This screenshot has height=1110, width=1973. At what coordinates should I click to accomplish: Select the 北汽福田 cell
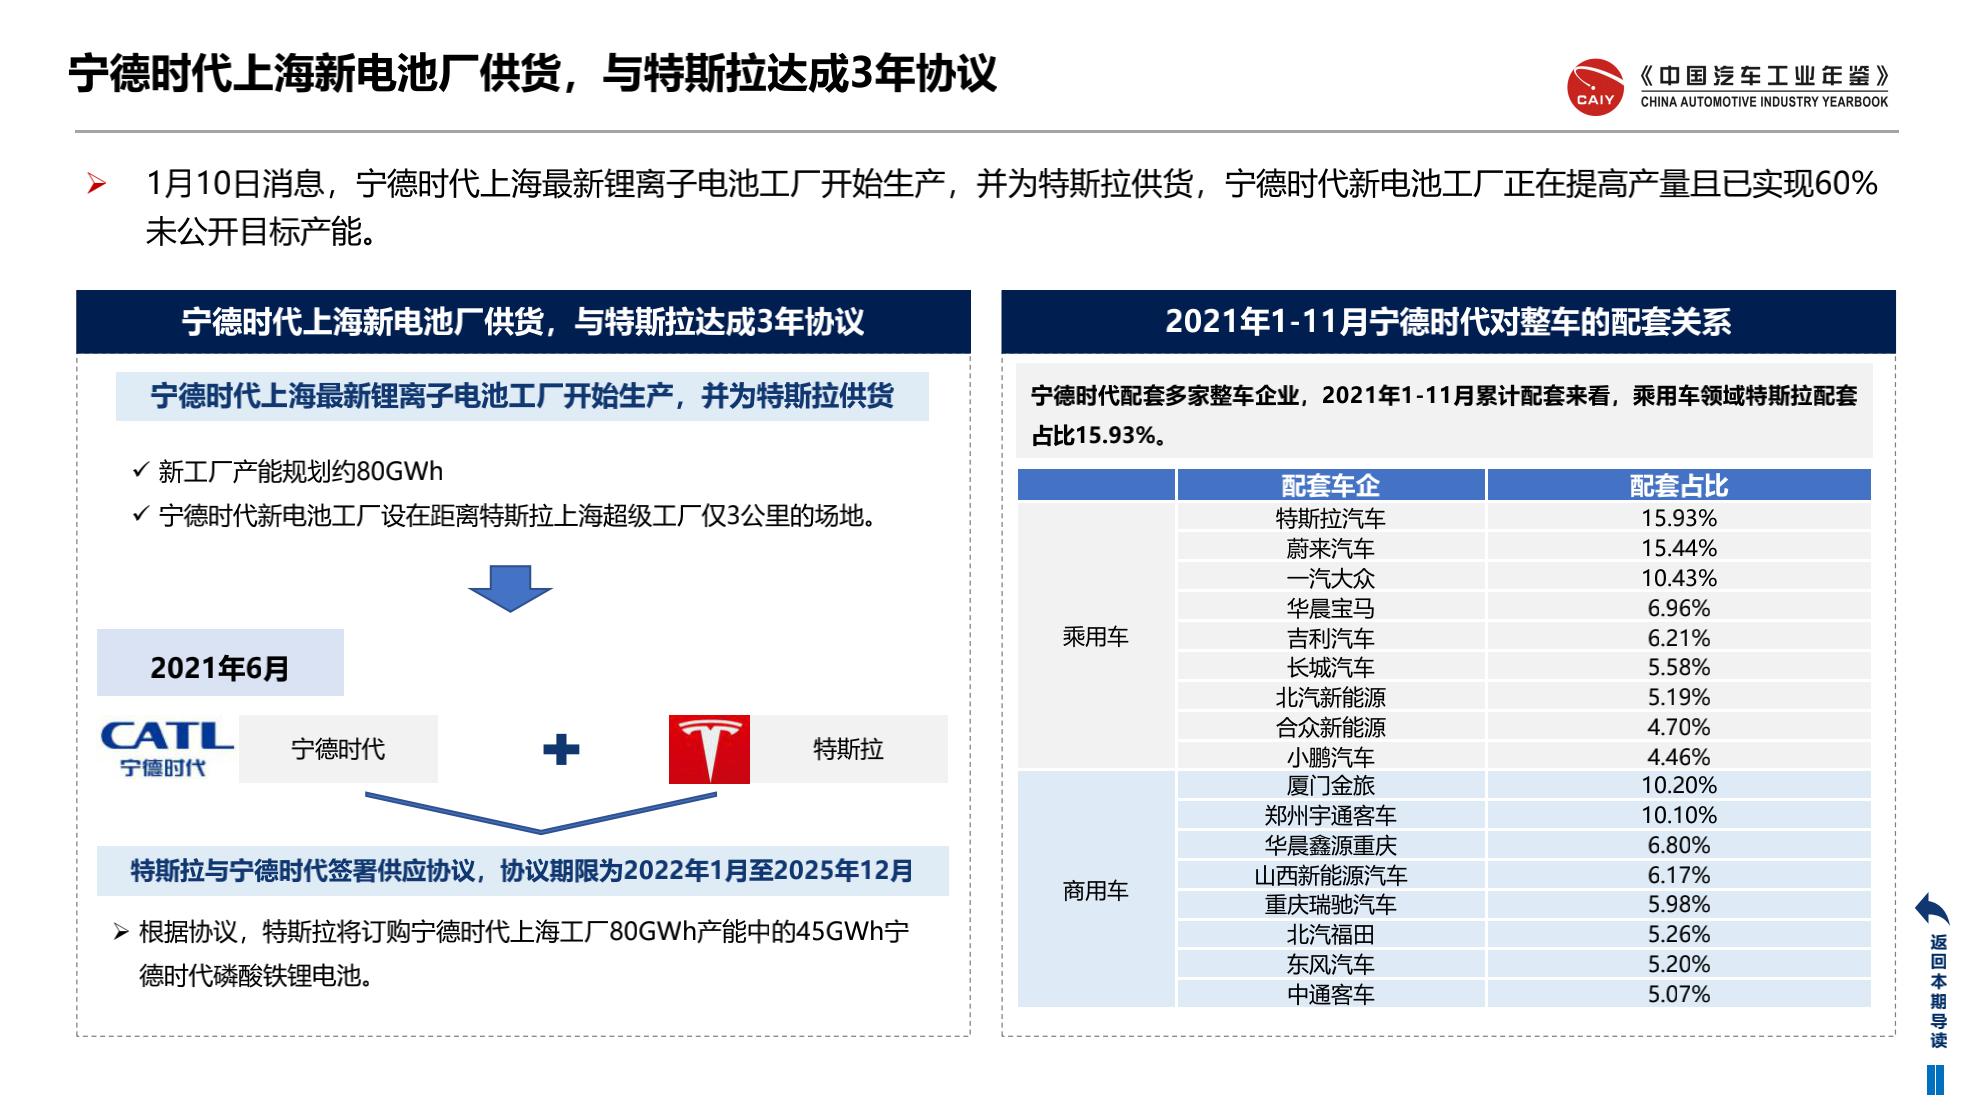1331,934
